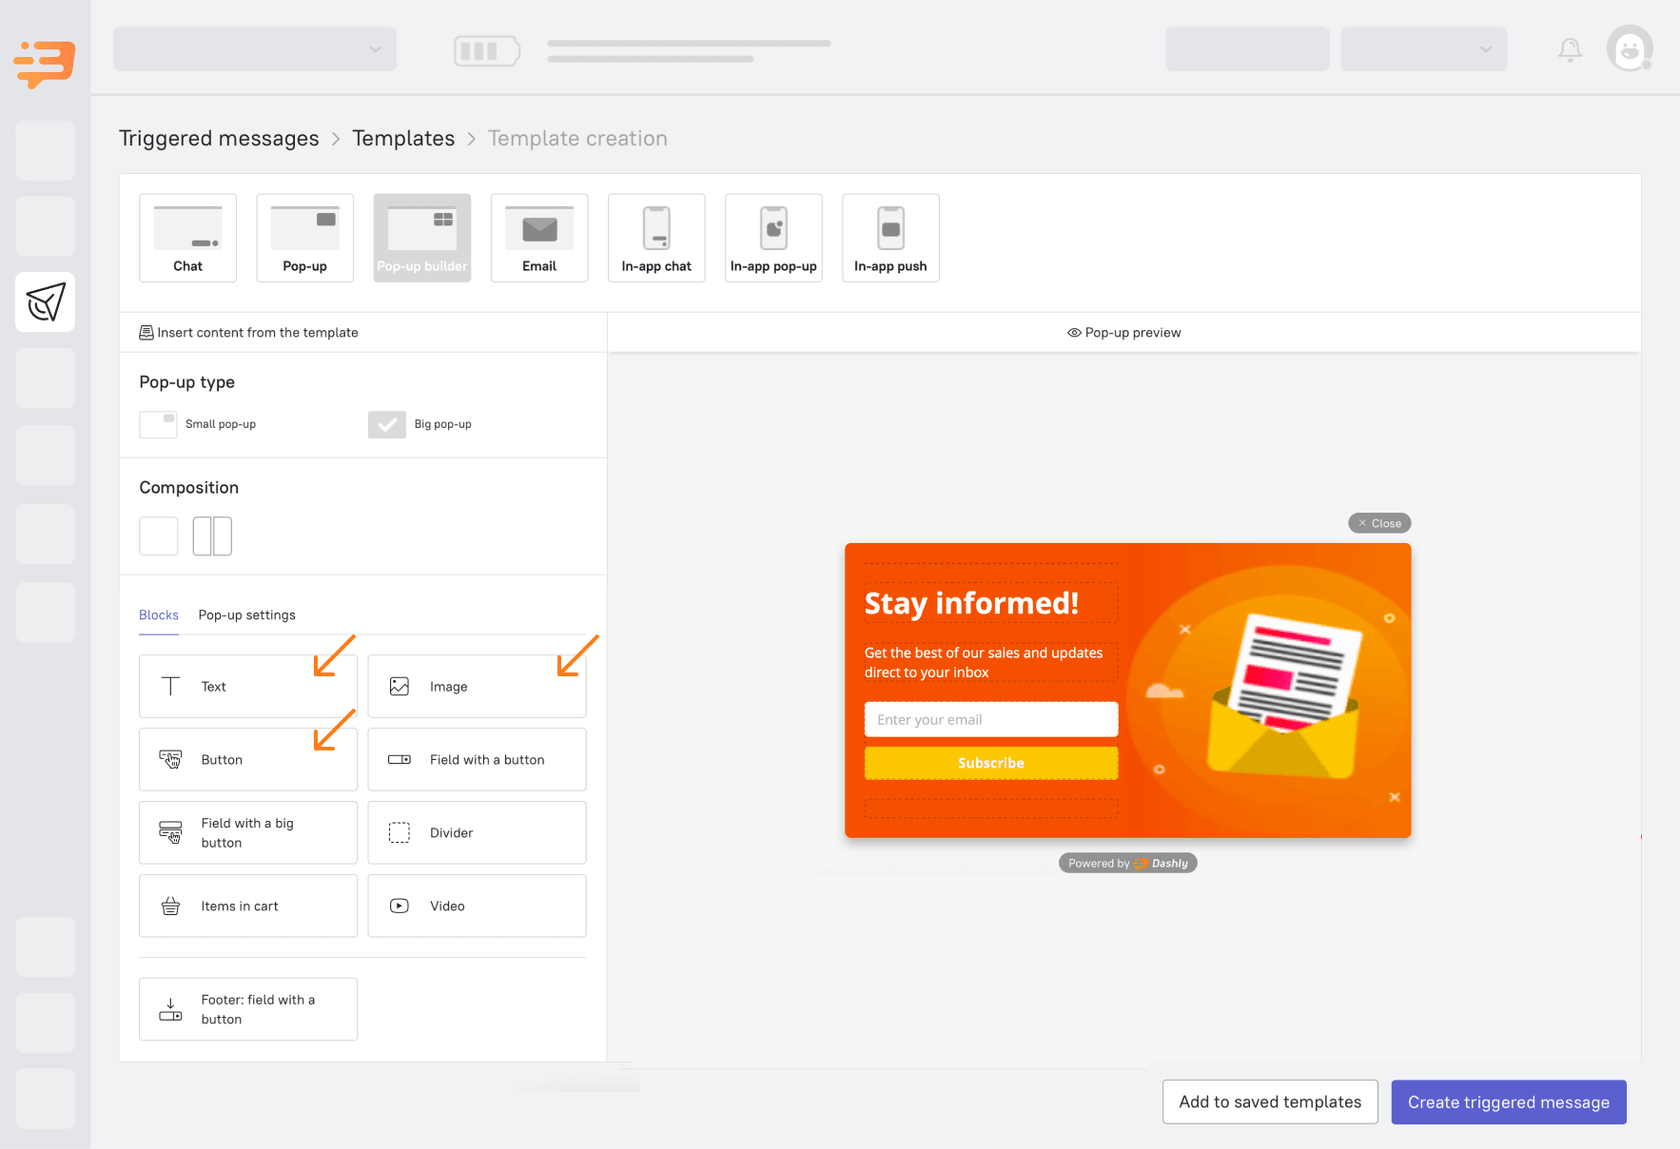
Task: Expand the dropdown near the top right
Action: click(x=1423, y=48)
